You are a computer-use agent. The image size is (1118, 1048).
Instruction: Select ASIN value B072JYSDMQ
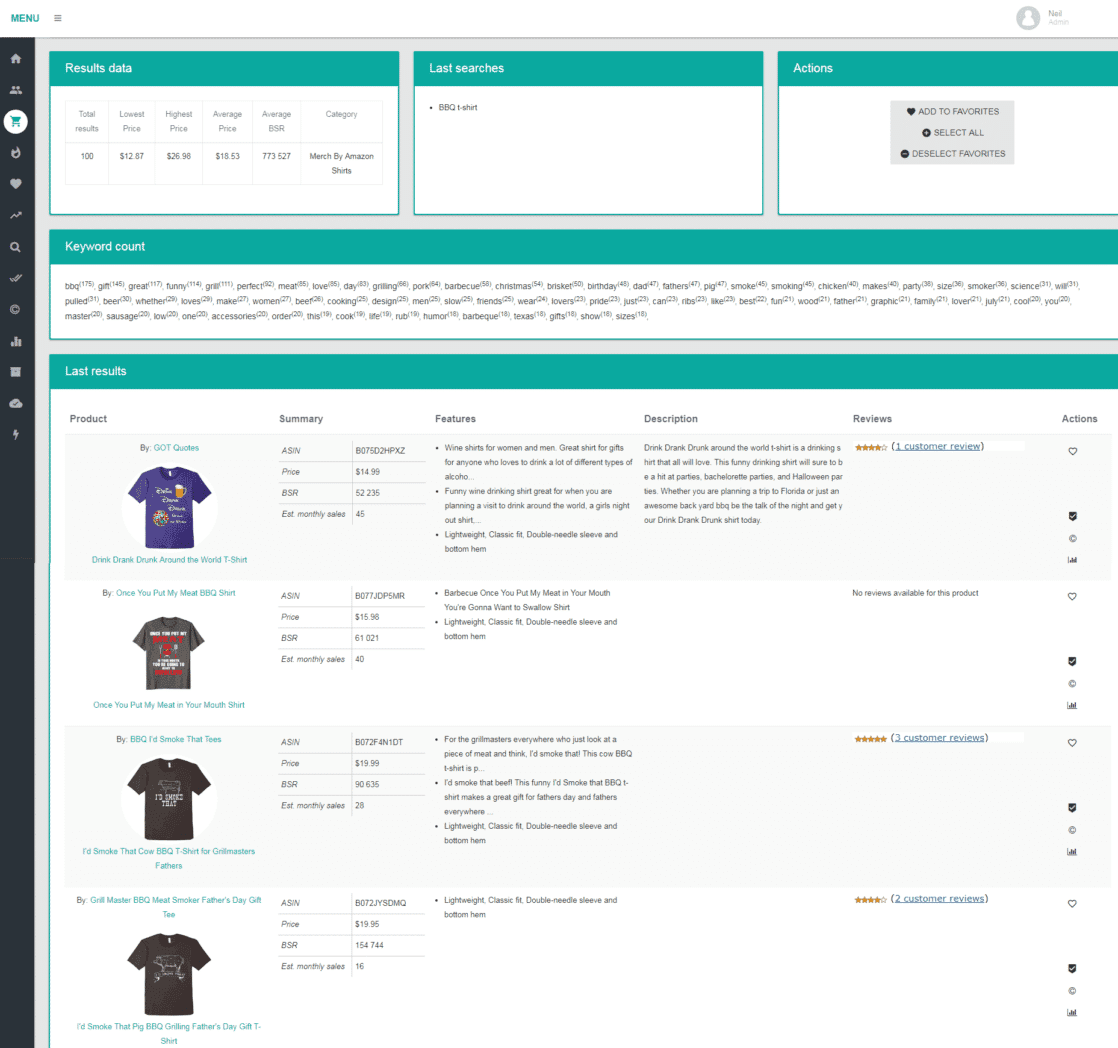380,903
